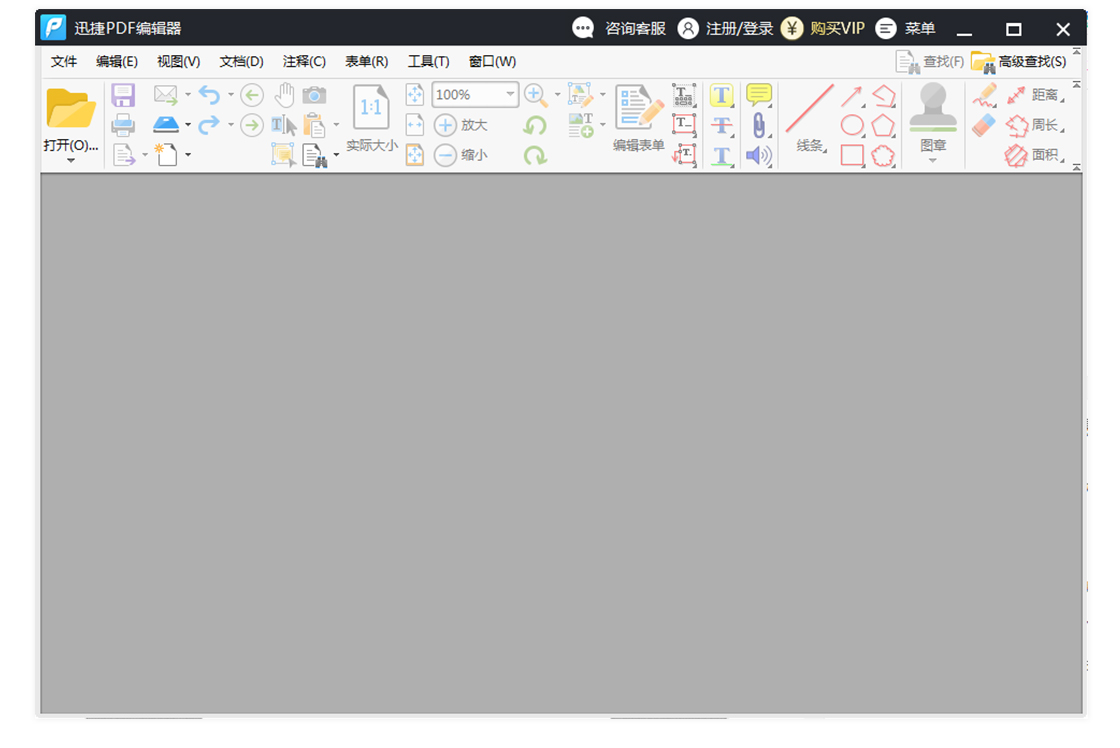
Task: Select the oval shape tool
Action: tap(852, 125)
